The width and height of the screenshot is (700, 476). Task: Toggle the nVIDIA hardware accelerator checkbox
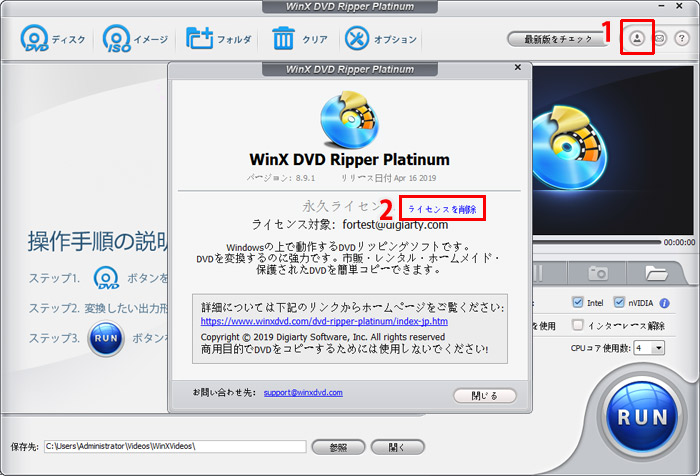pos(619,302)
